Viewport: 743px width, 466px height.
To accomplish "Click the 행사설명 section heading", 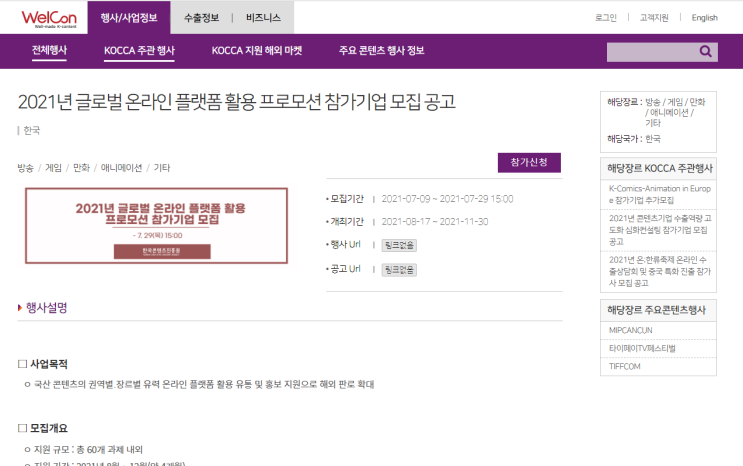I will (x=46, y=308).
